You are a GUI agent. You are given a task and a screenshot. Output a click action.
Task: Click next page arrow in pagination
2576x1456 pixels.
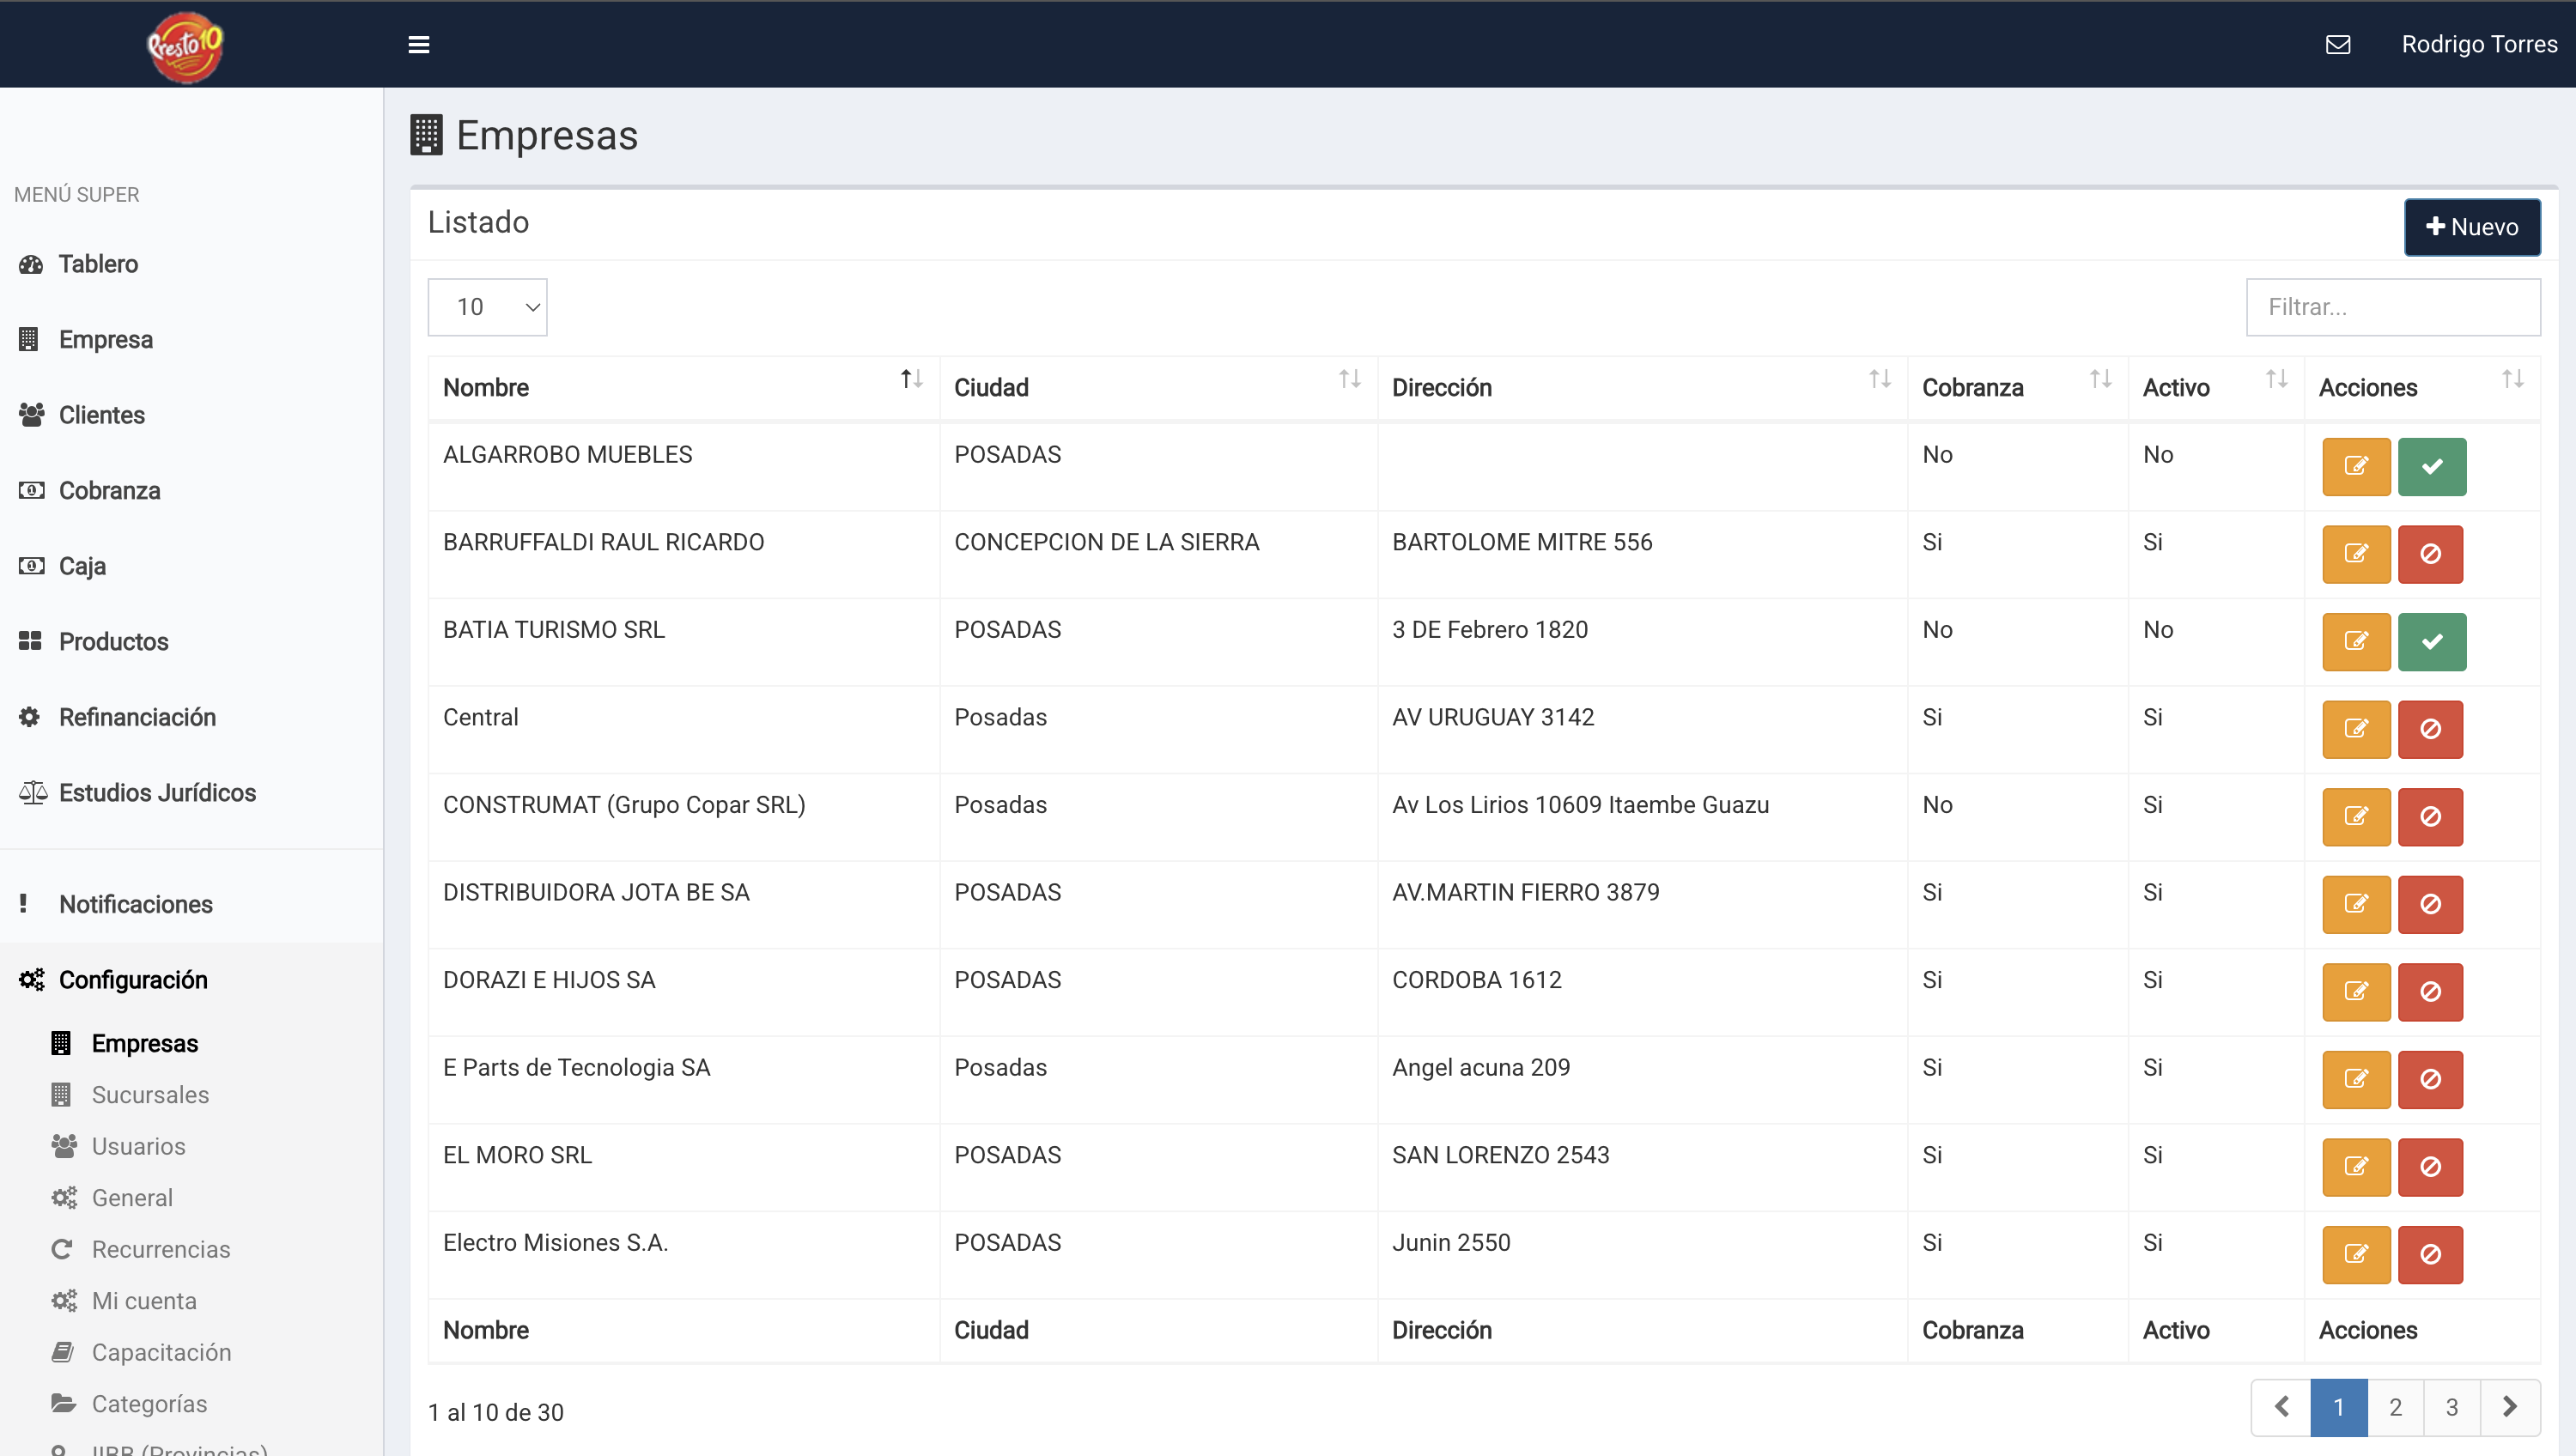pos(2509,1408)
